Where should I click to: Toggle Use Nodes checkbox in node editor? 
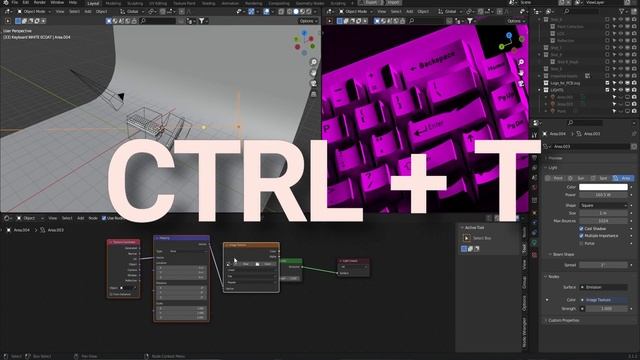pos(104,218)
